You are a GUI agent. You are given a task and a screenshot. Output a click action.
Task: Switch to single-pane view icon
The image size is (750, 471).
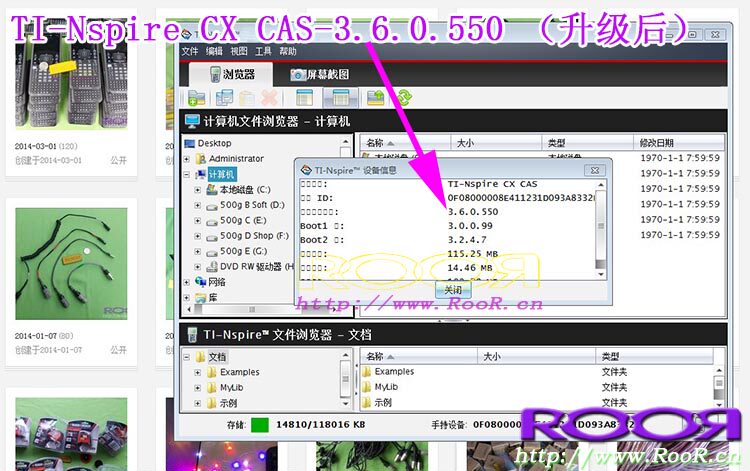click(304, 98)
